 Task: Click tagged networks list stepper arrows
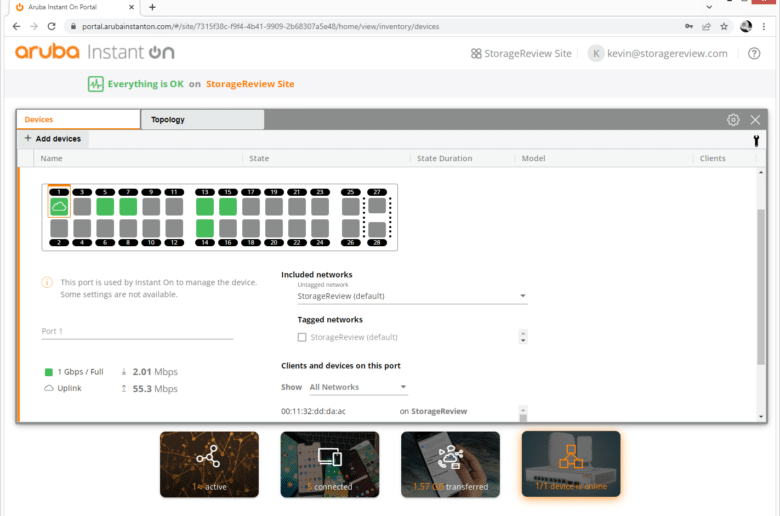pos(523,337)
